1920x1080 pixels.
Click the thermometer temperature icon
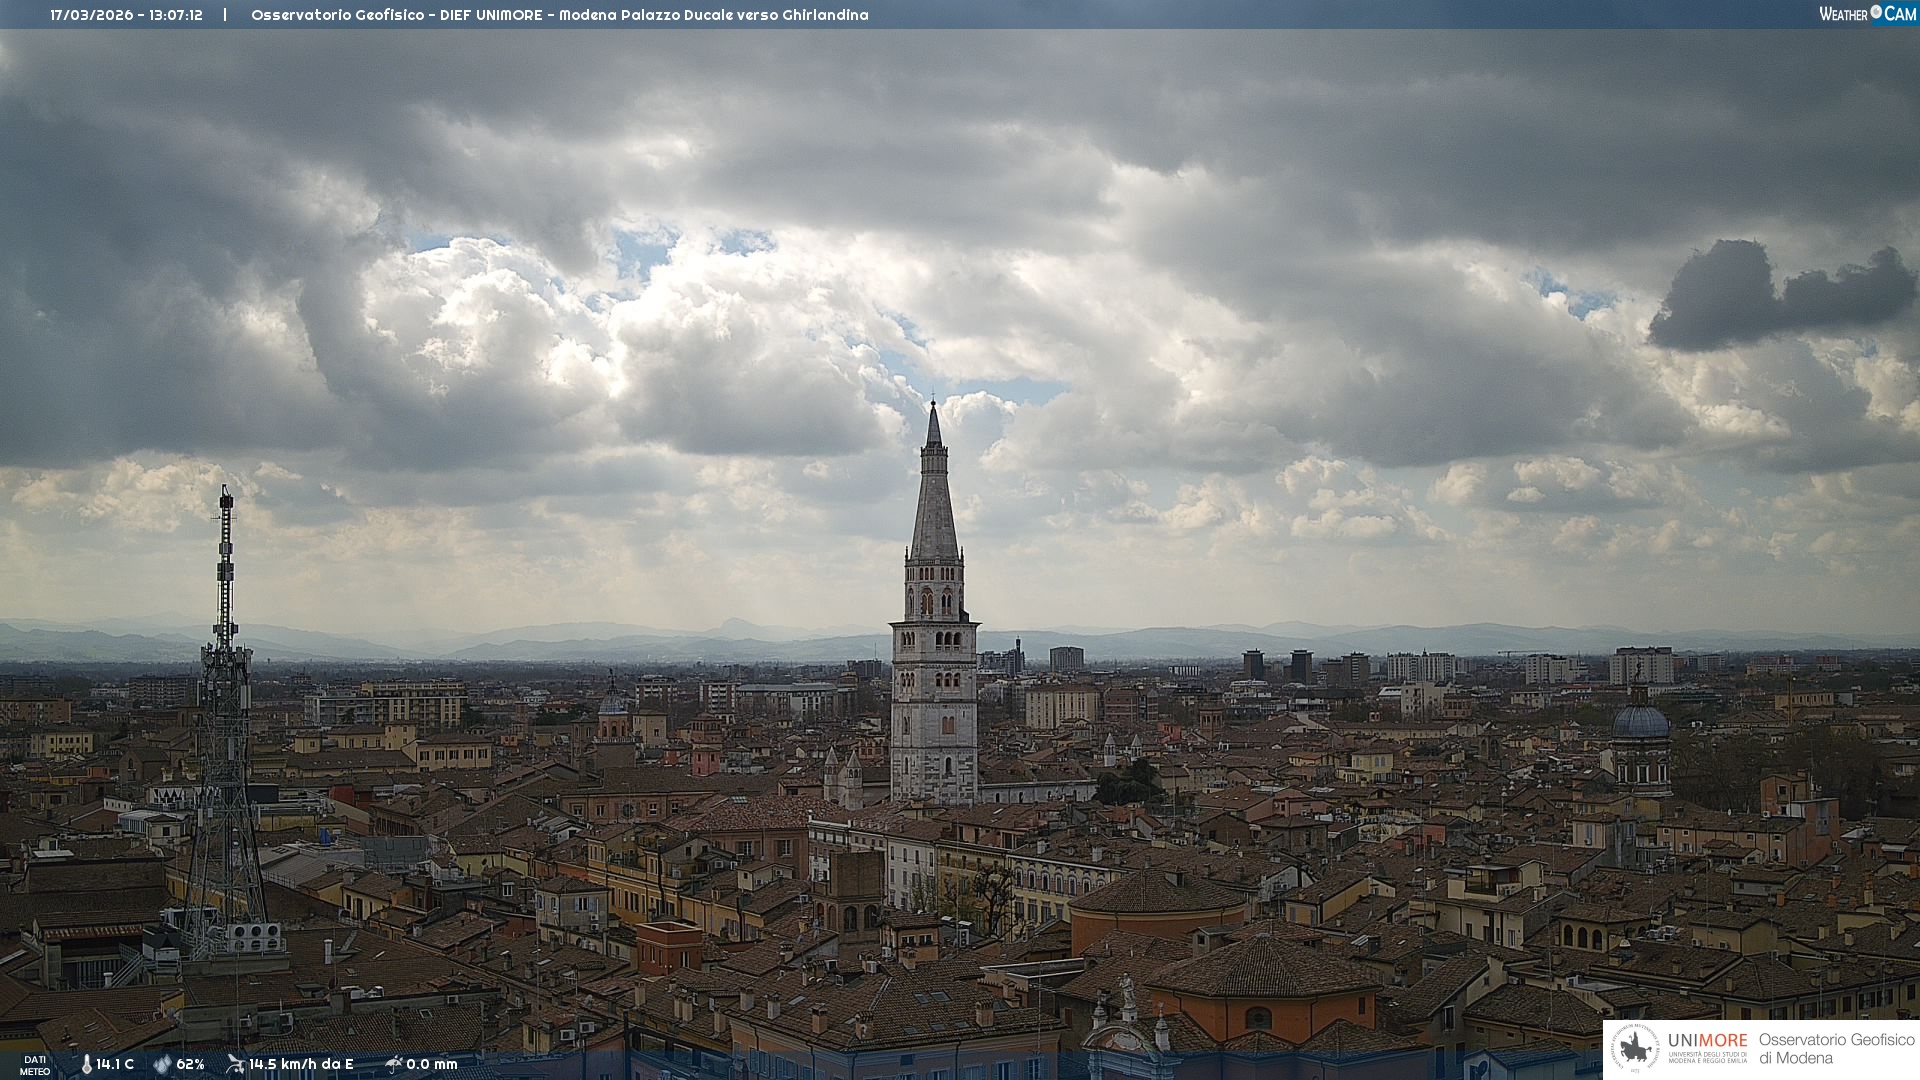point(86,1064)
